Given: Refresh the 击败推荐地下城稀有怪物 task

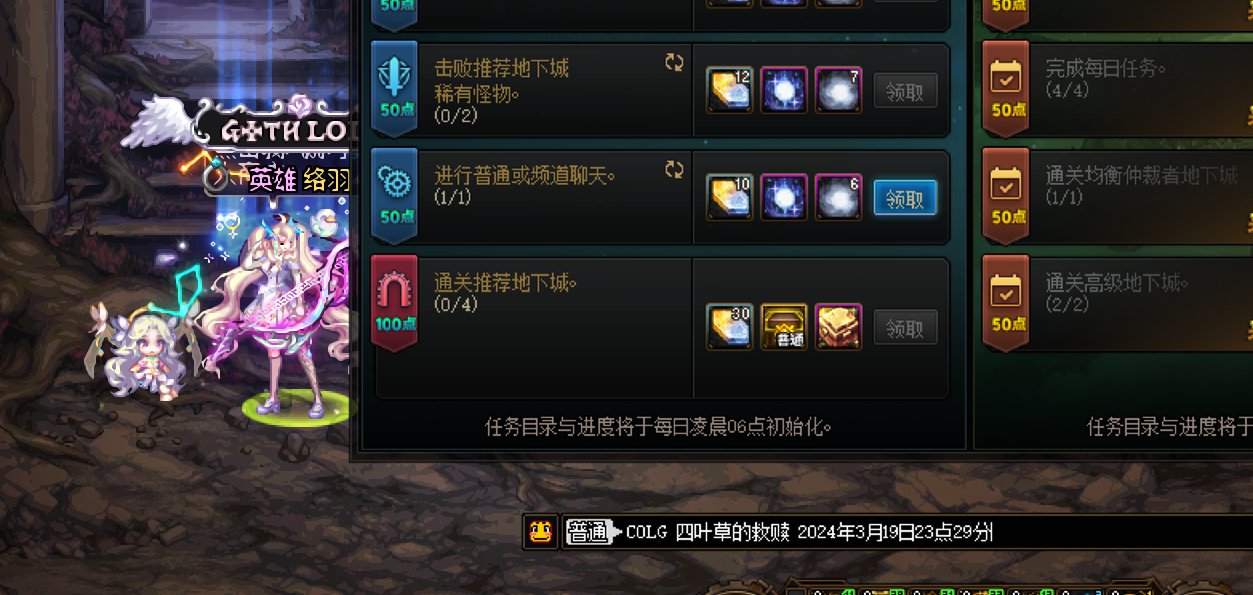Looking at the screenshot, I should click(675, 63).
